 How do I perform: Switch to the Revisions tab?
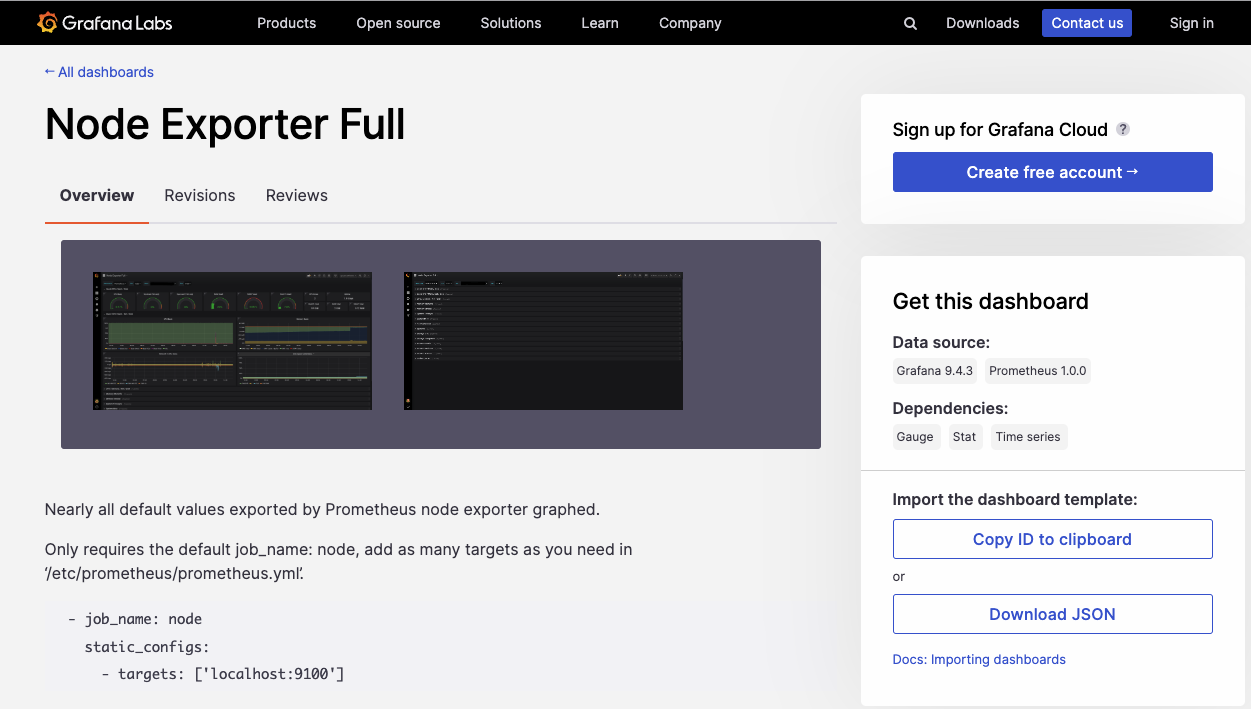[x=200, y=196]
